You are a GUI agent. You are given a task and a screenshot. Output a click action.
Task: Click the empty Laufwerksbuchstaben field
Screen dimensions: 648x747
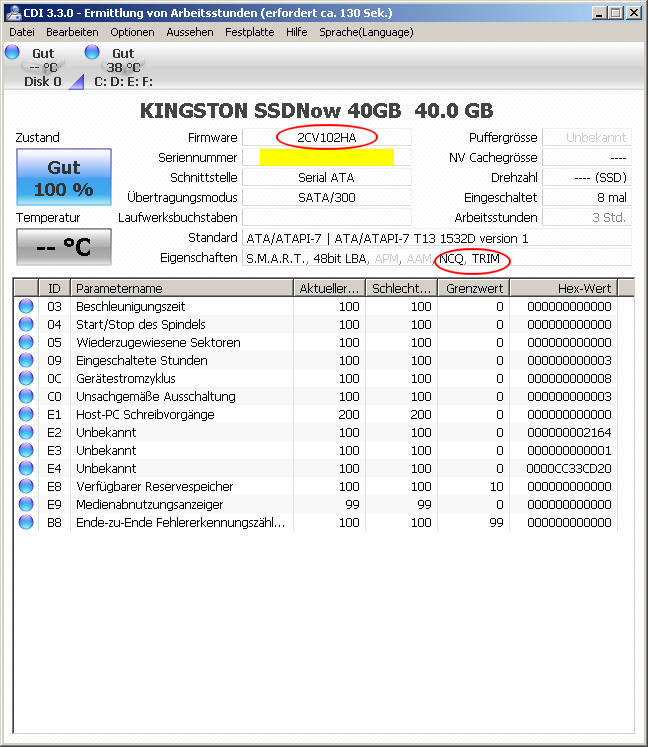click(x=327, y=218)
